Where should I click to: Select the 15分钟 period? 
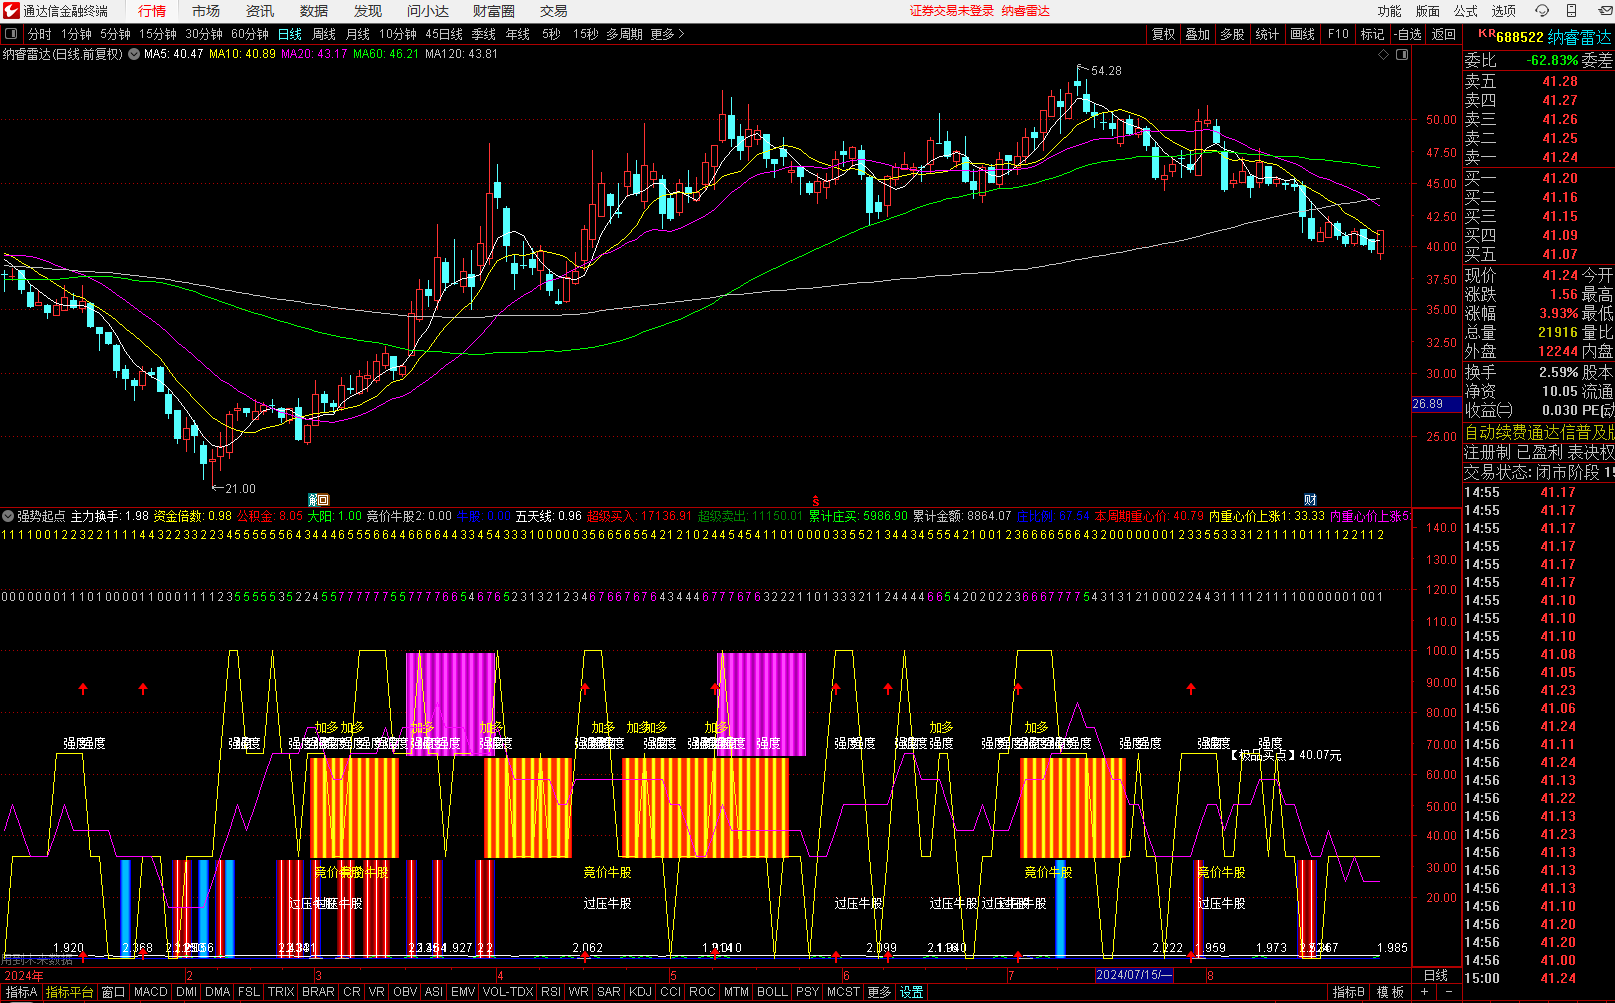pyautogui.click(x=158, y=34)
